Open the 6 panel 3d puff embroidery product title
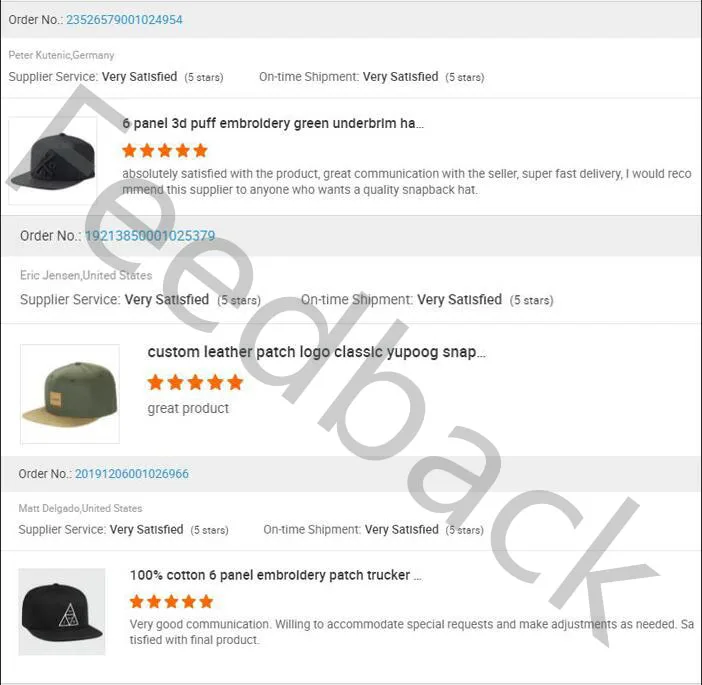Viewport: 702px width, 685px height. point(273,123)
